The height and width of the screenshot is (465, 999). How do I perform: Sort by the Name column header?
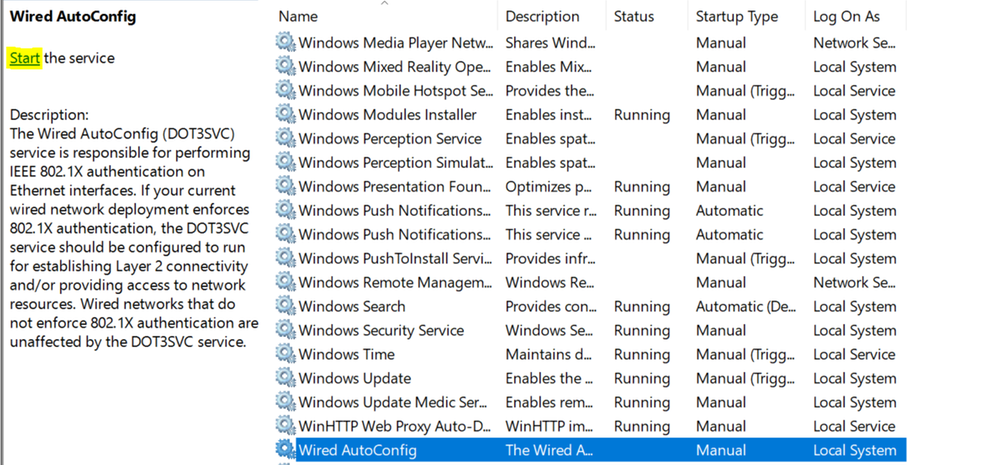point(298,16)
